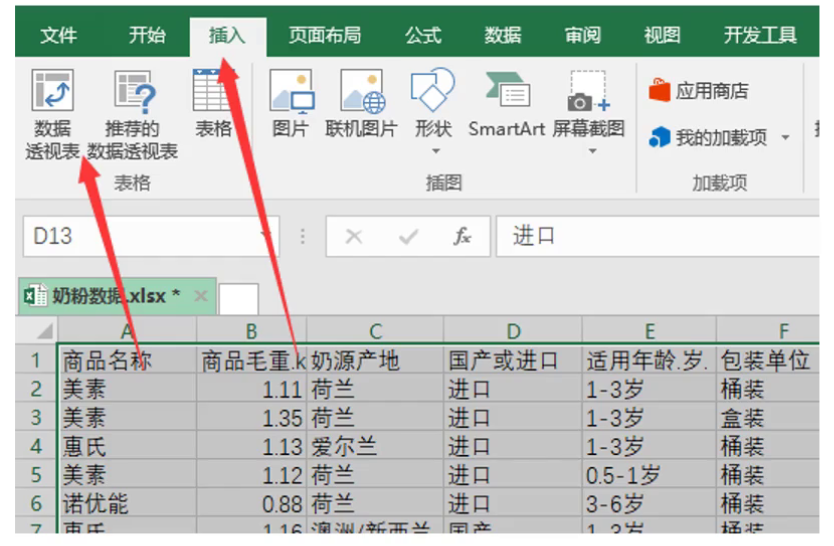
Task: Click the 3-6岁 cell
Action: 649,503
